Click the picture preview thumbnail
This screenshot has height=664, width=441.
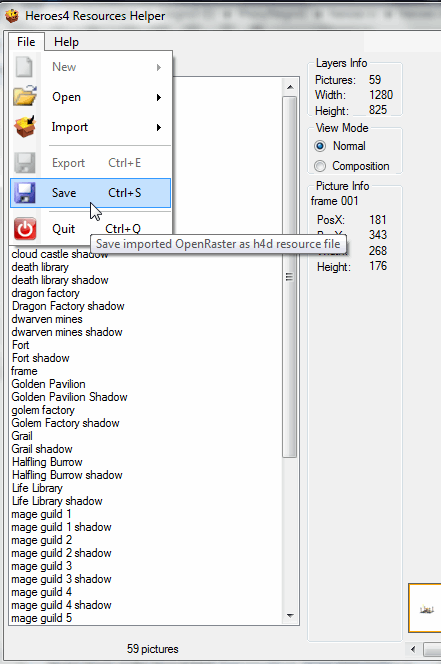click(425, 608)
